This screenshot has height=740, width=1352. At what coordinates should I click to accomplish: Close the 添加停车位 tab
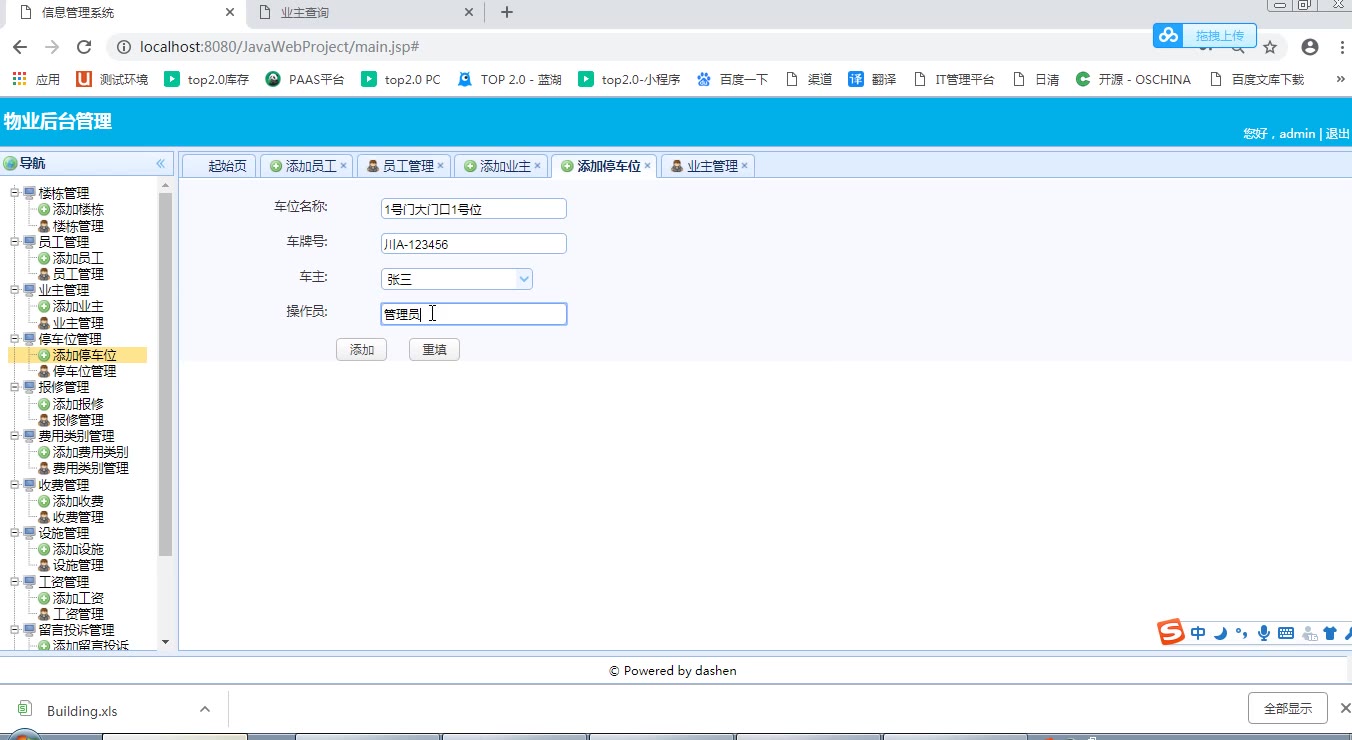[647, 166]
